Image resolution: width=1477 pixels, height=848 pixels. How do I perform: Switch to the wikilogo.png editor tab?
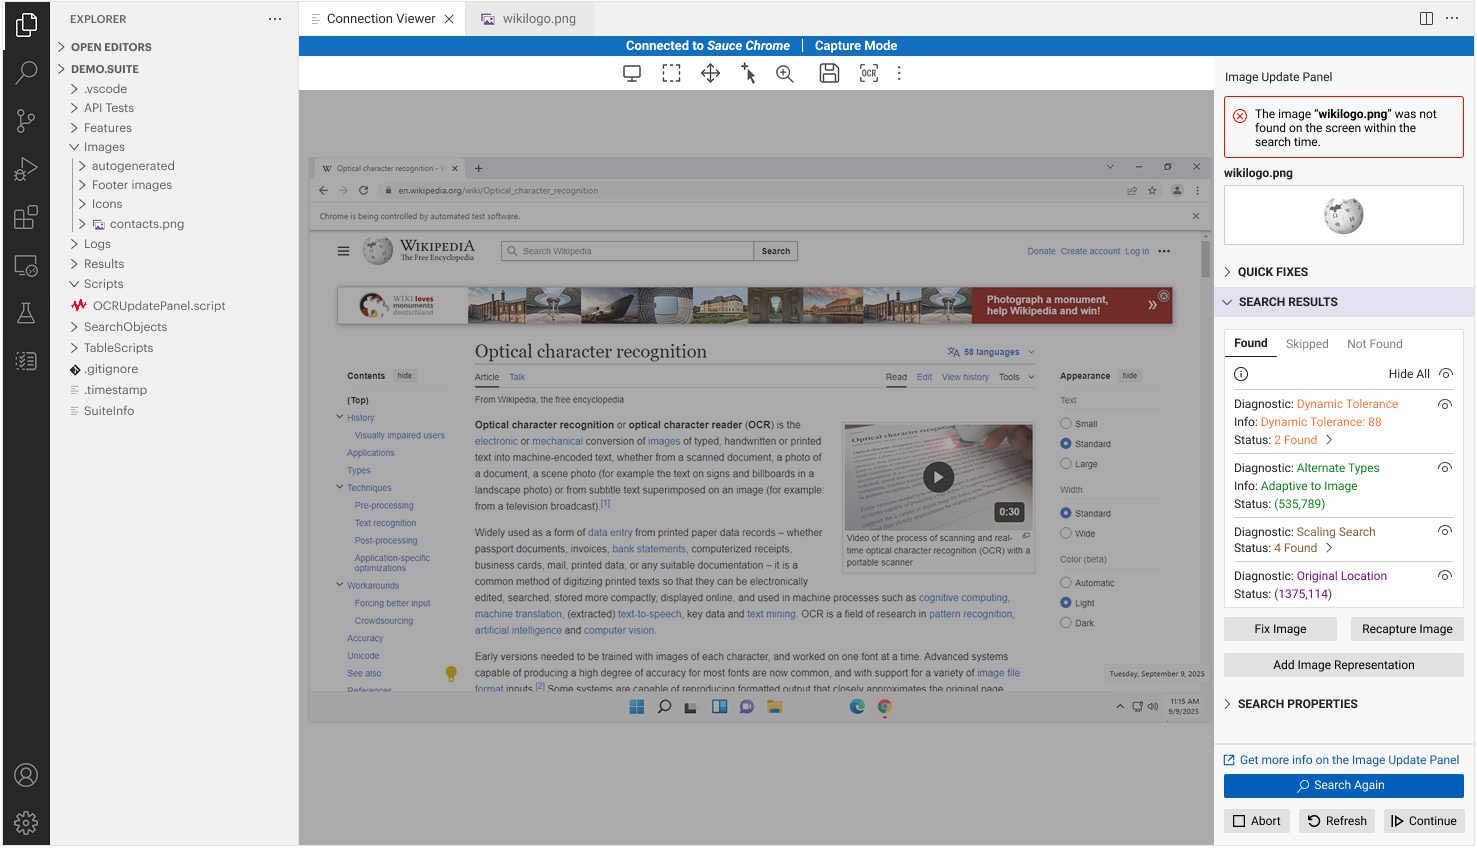529,19
